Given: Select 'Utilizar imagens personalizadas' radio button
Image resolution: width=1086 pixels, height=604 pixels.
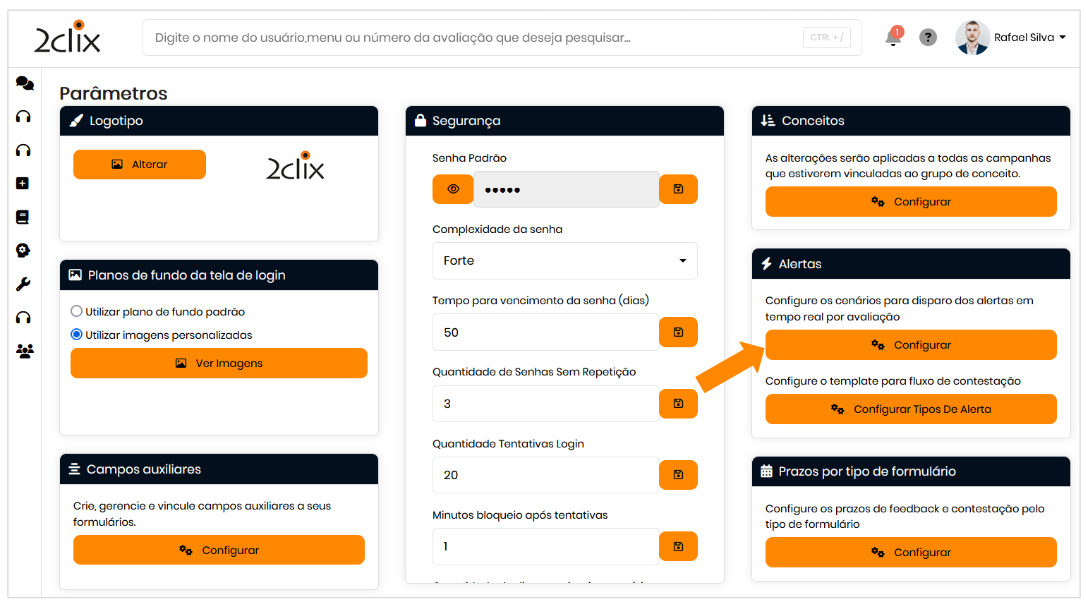Looking at the screenshot, I should (77, 335).
